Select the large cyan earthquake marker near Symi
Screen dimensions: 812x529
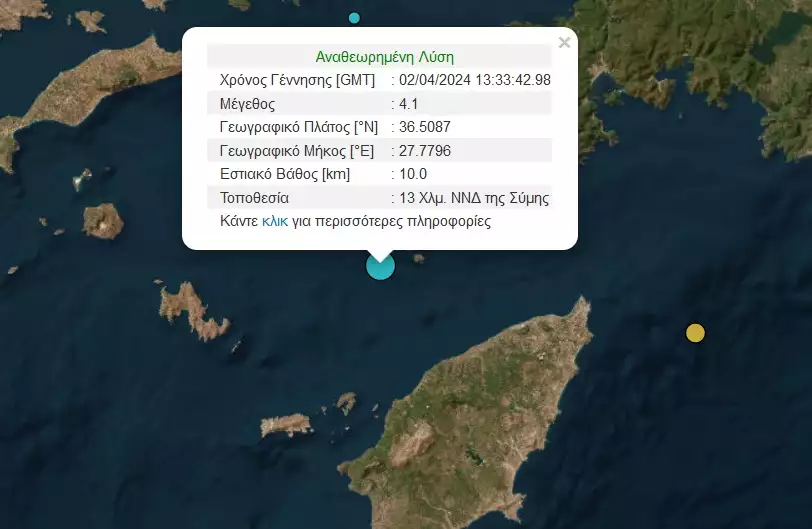point(381,266)
